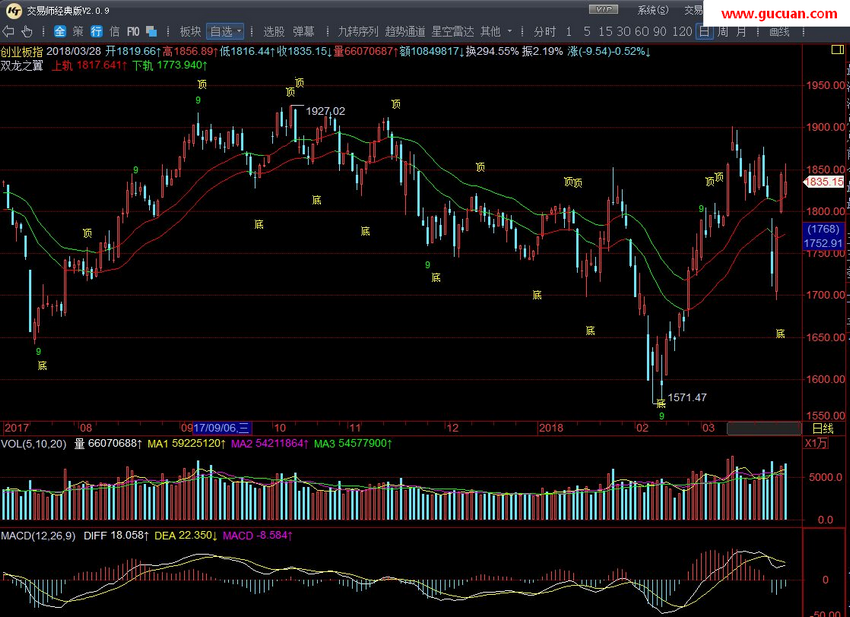Click the yellow panel layout icon
Image resolution: width=850 pixels, height=617 pixels.
coord(838,50)
